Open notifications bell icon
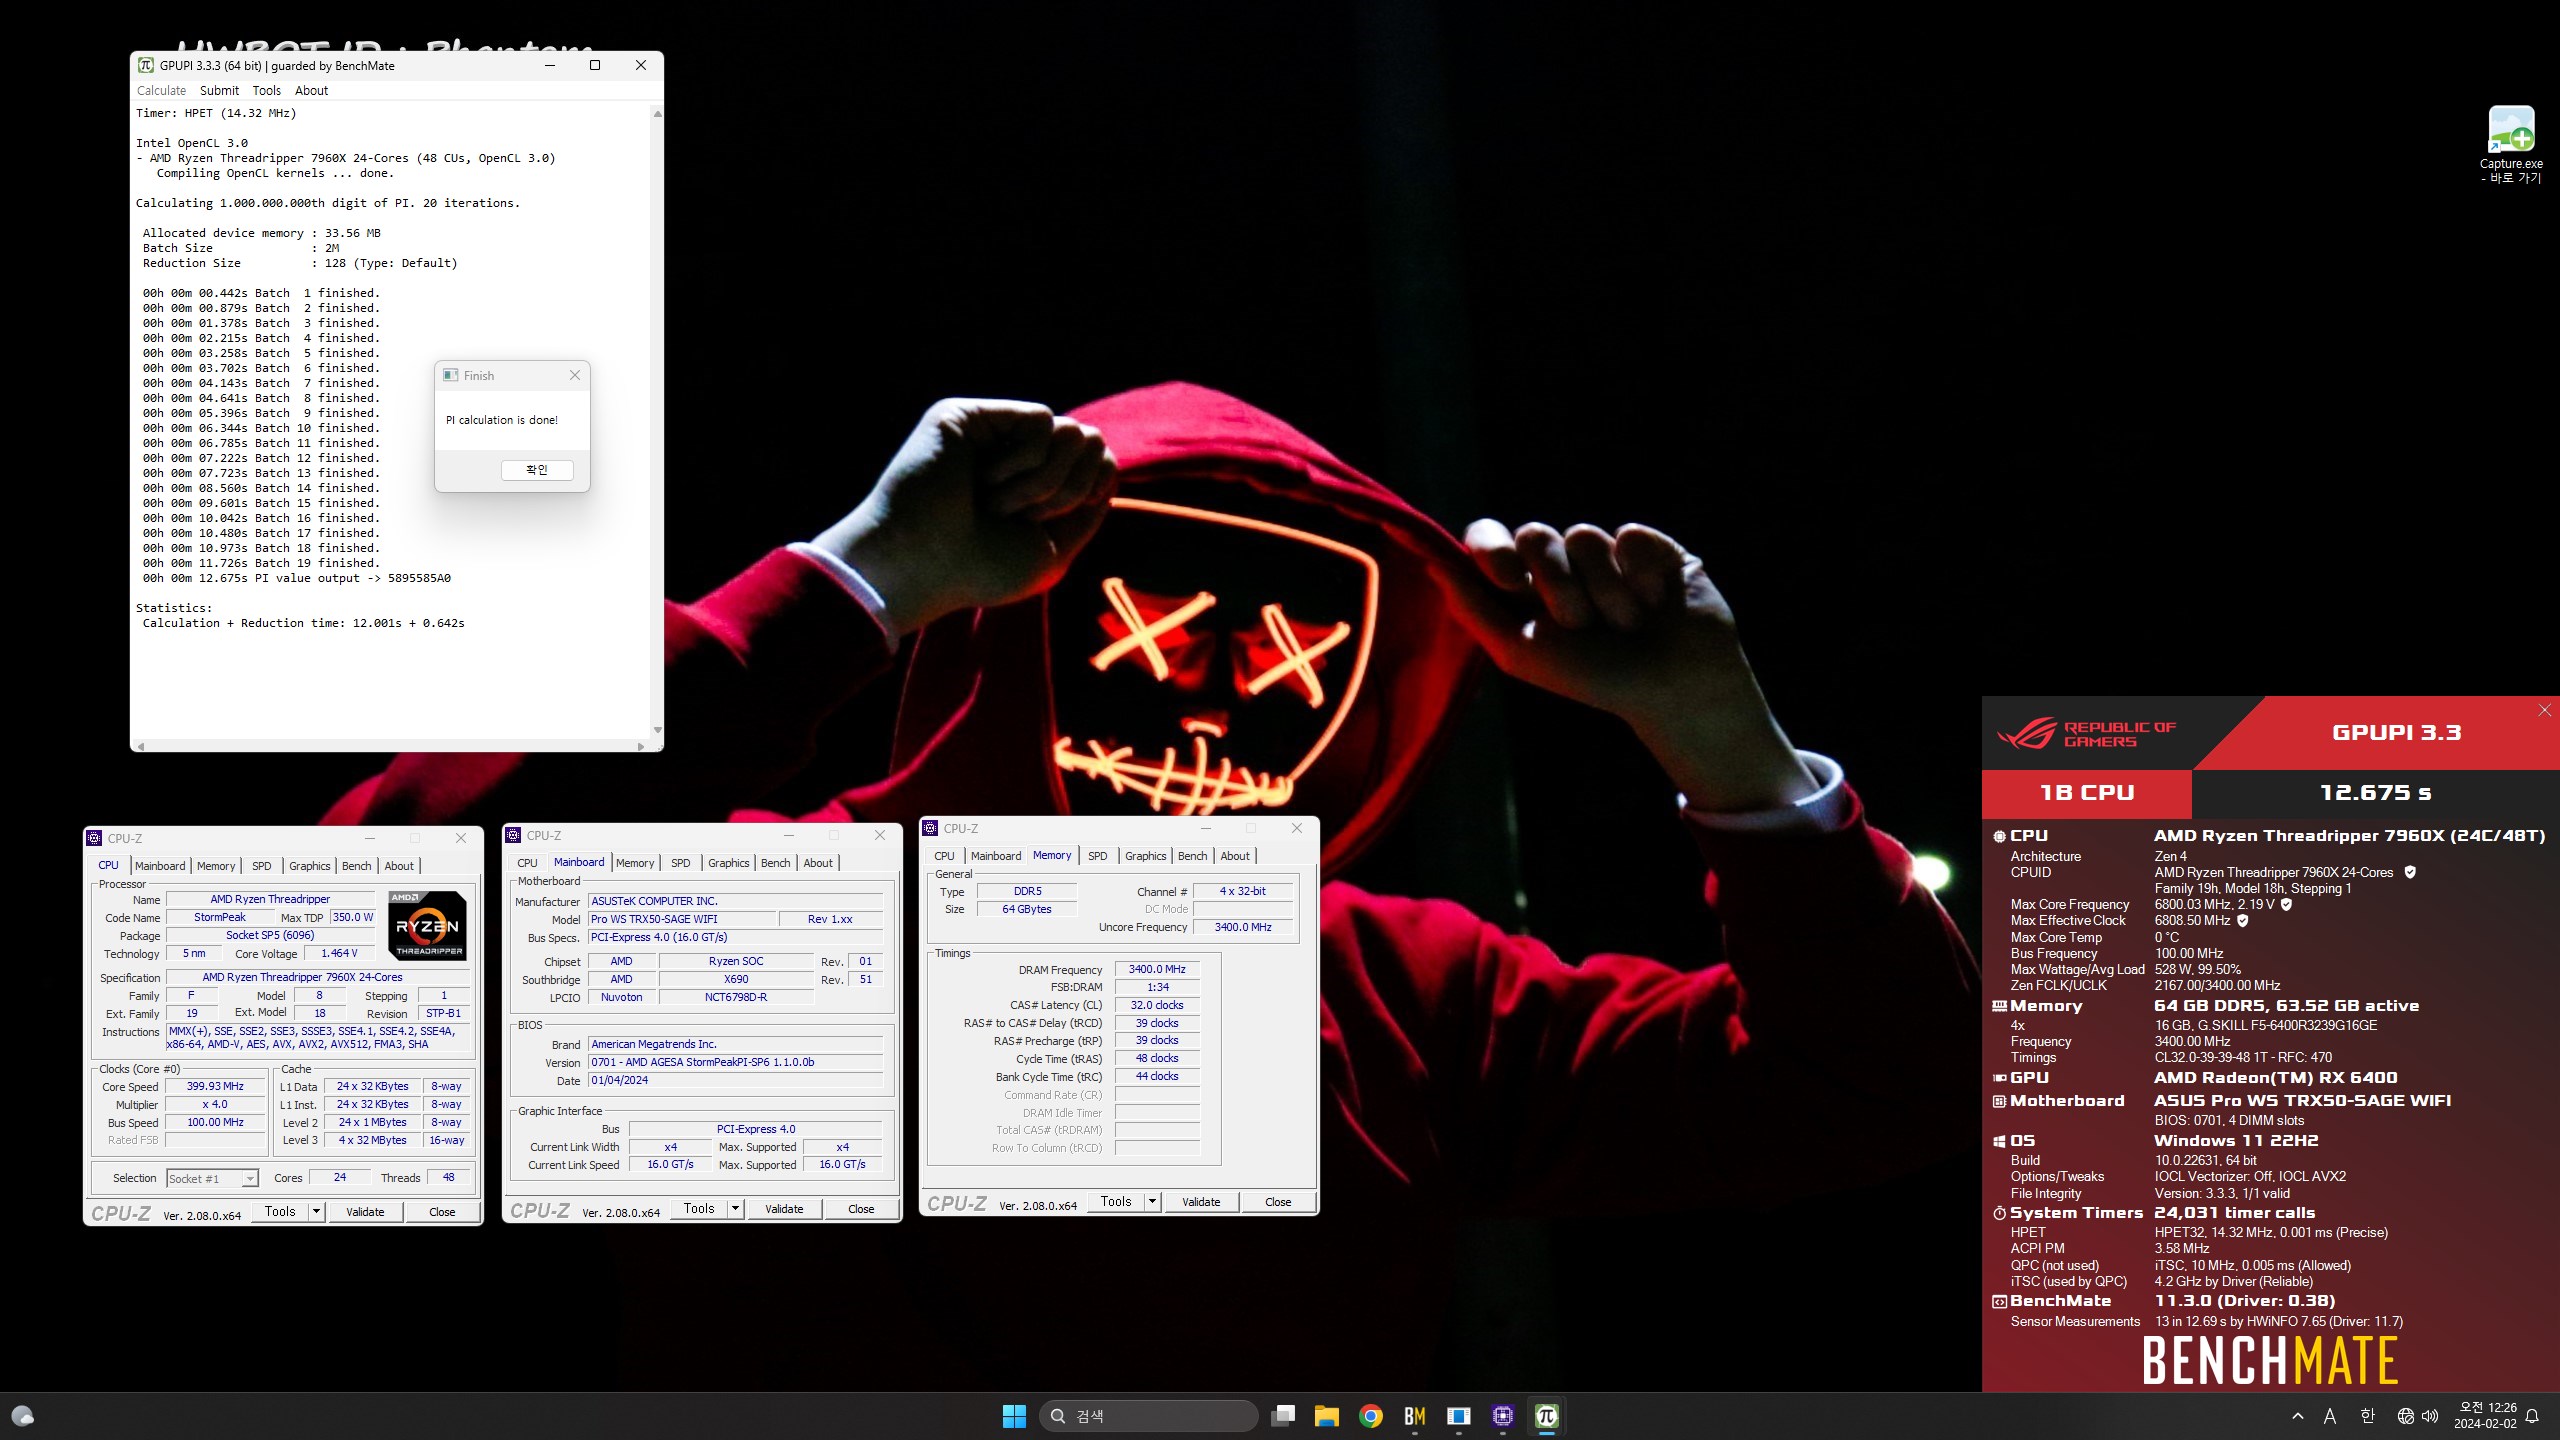This screenshot has height=1440, width=2560. tap(2532, 1416)
